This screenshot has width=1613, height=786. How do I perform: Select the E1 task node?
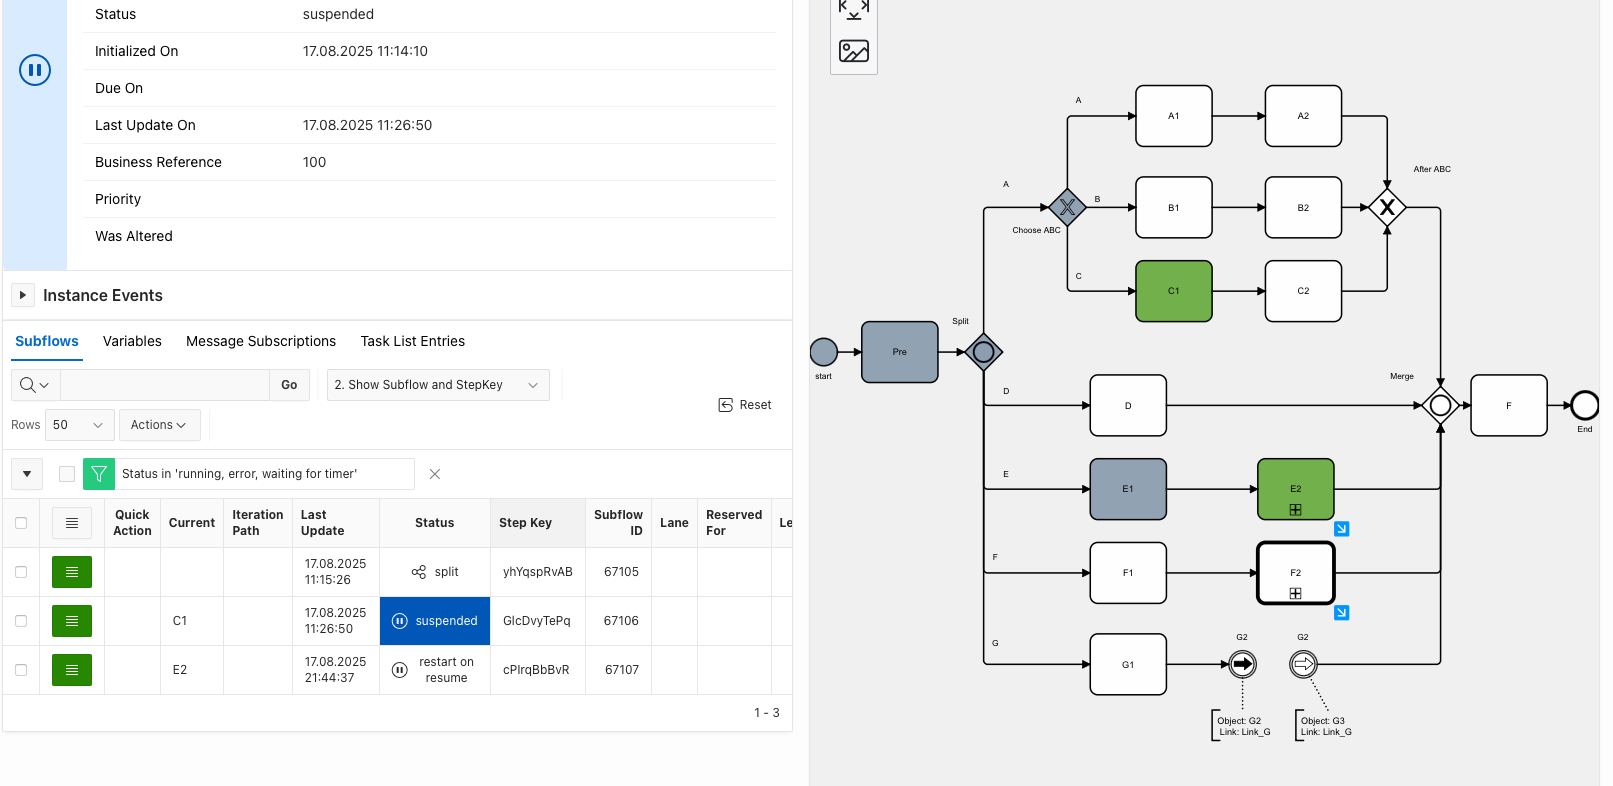coord(1128,489)
